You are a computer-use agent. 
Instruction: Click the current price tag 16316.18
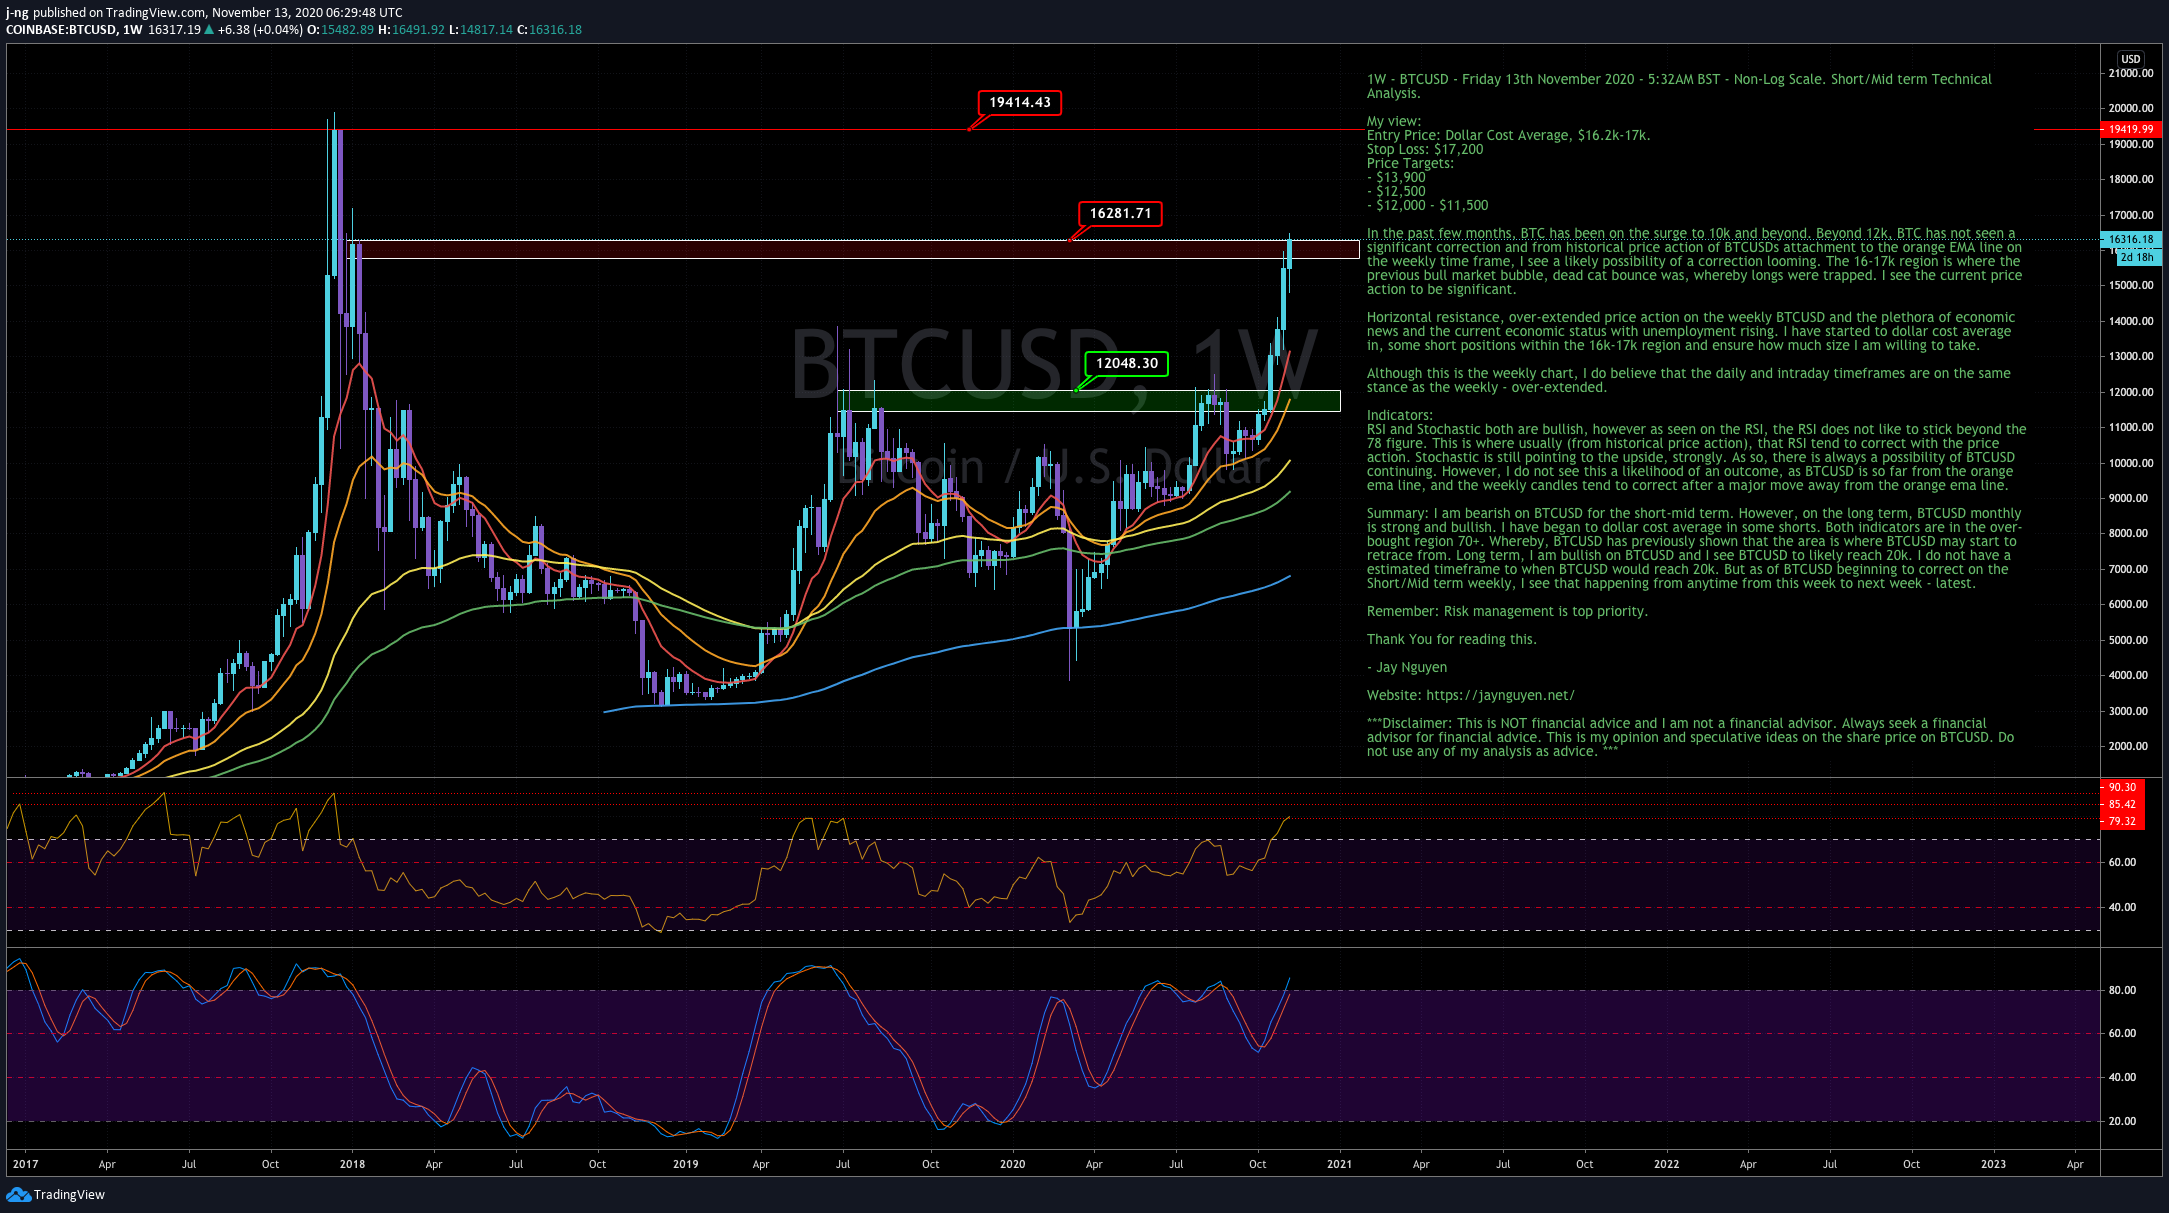point(2130,240)
